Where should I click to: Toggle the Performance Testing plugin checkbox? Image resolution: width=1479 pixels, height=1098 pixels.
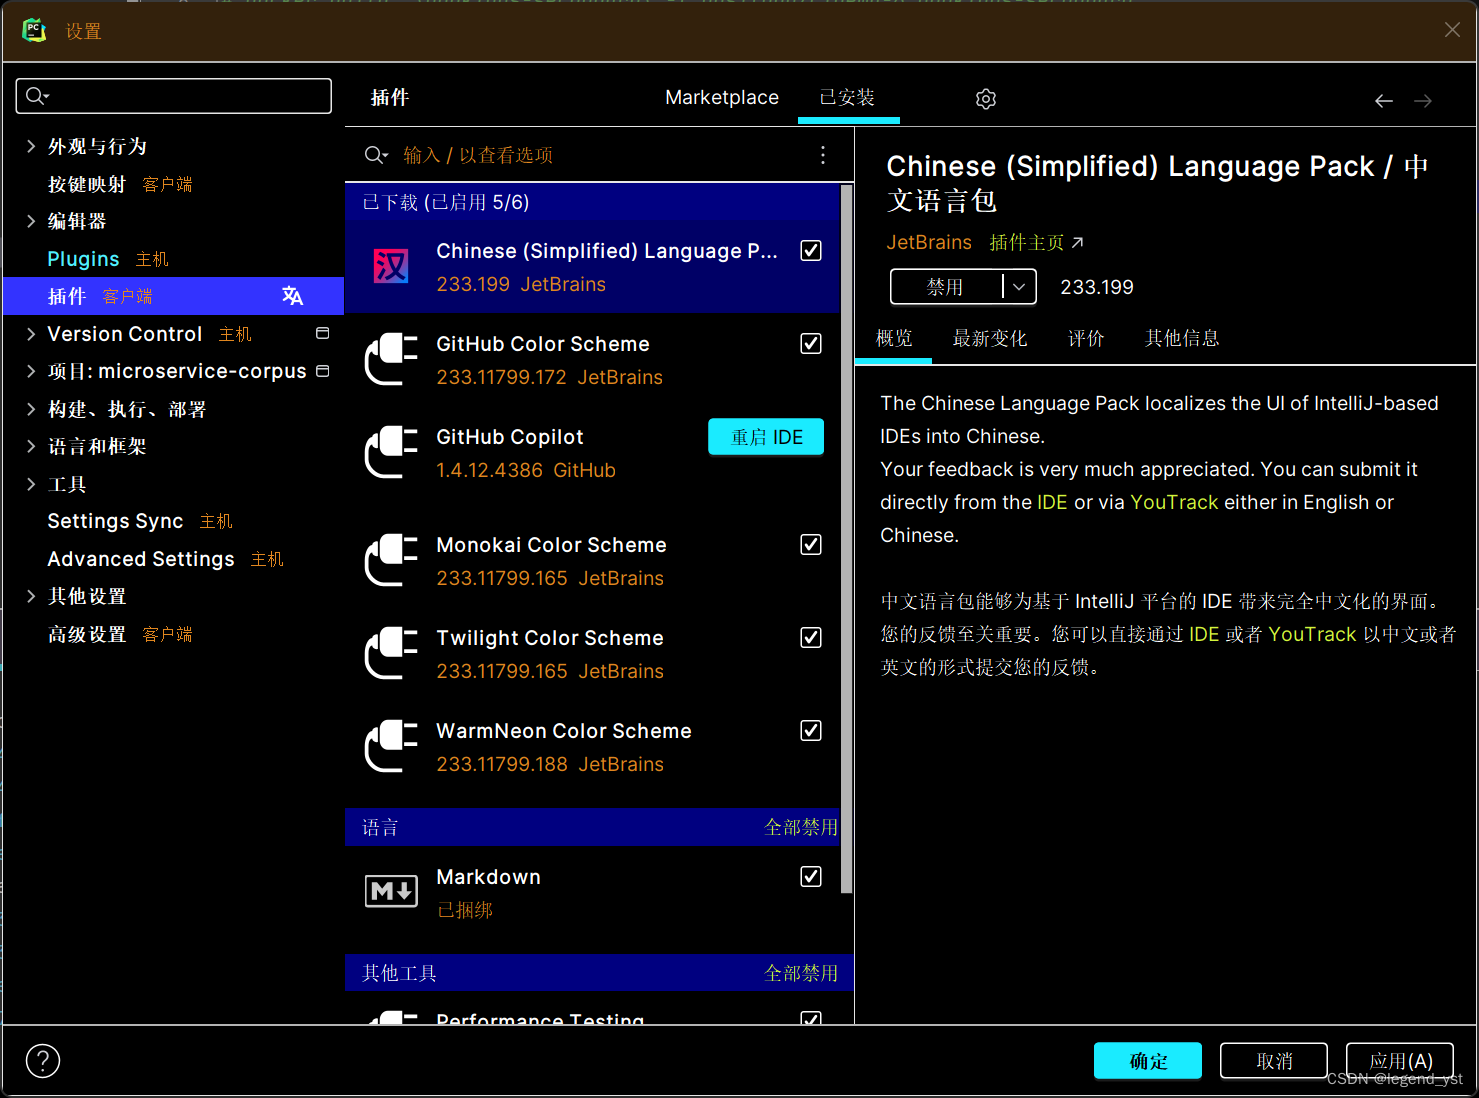[811, 1018]
